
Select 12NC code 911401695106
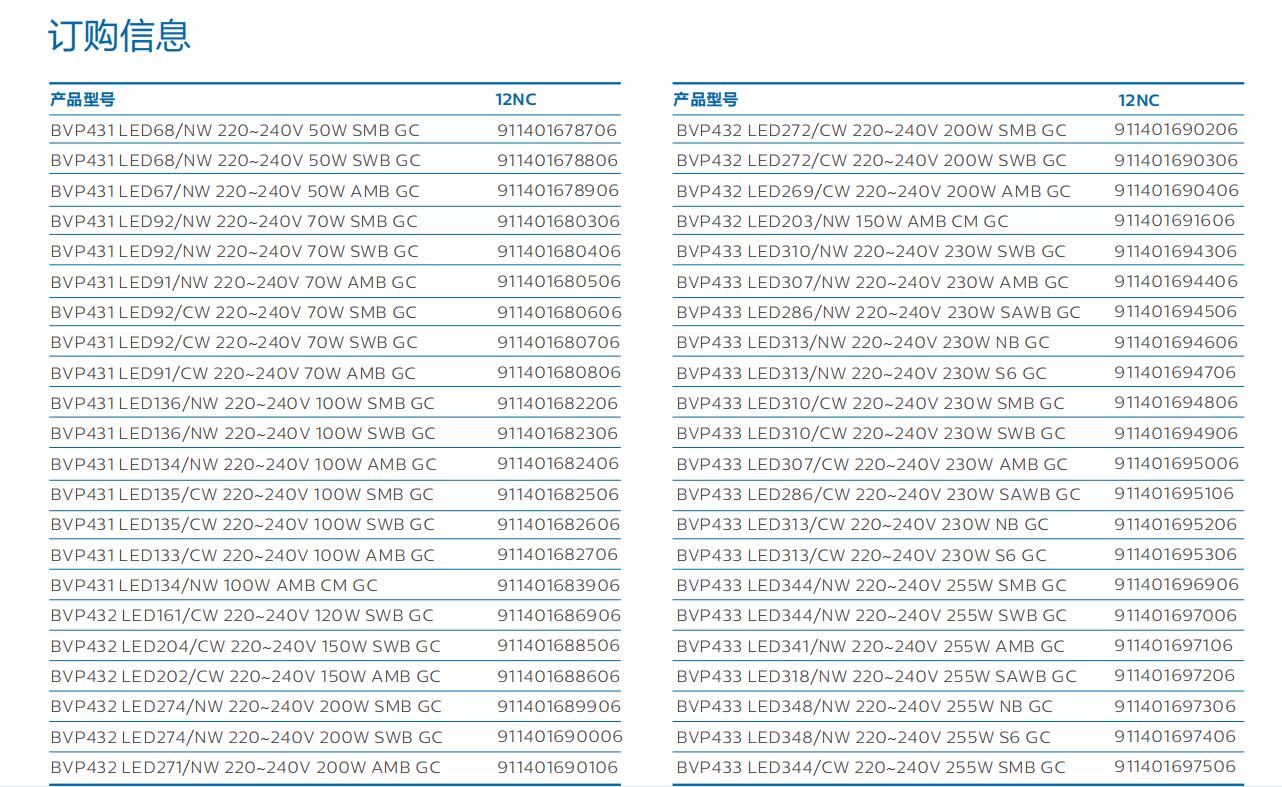tap(1175, 493)
